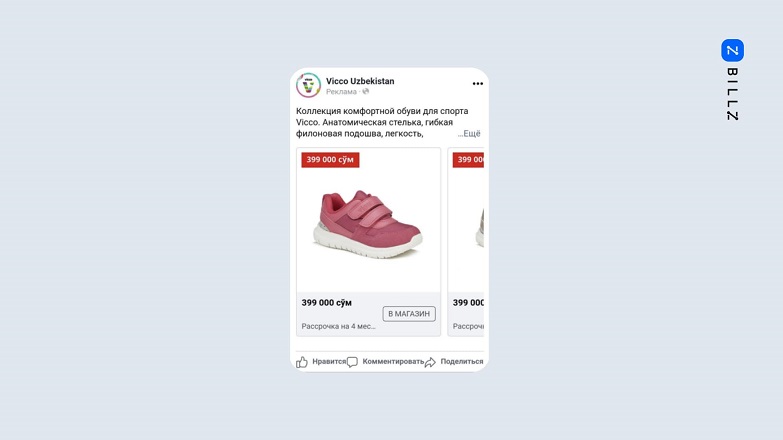The width and height of the screenshot is (783, 440).
Task: Click the thumbs-up like icon
Action: pos(302,362)
